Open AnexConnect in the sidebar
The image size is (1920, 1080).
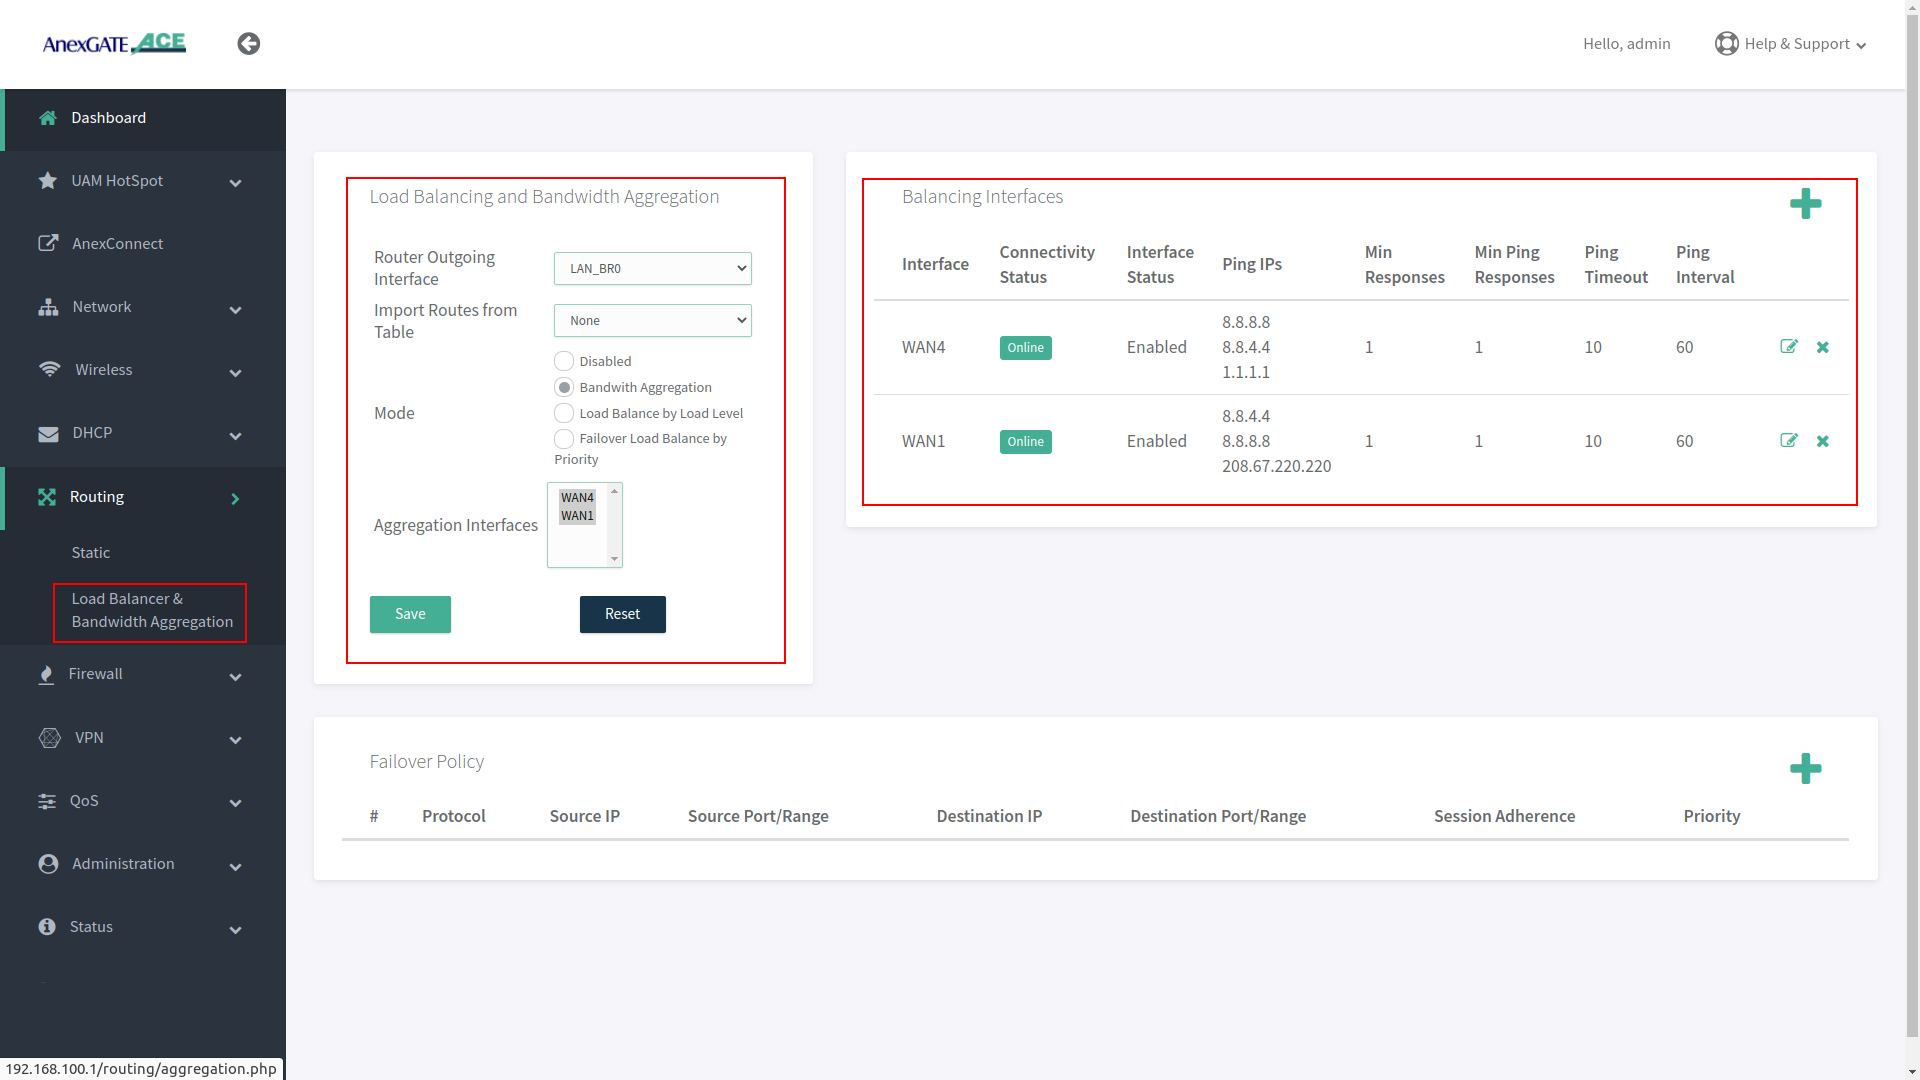117,243
